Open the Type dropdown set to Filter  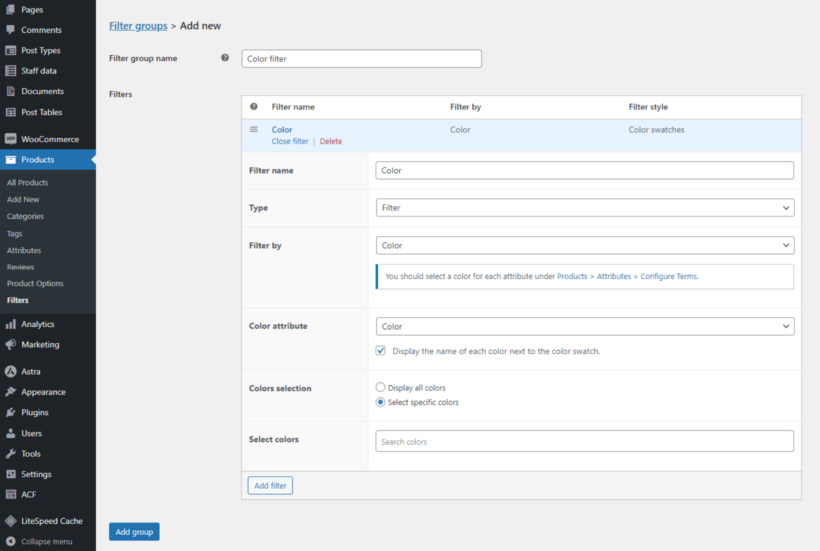(585, 208)
